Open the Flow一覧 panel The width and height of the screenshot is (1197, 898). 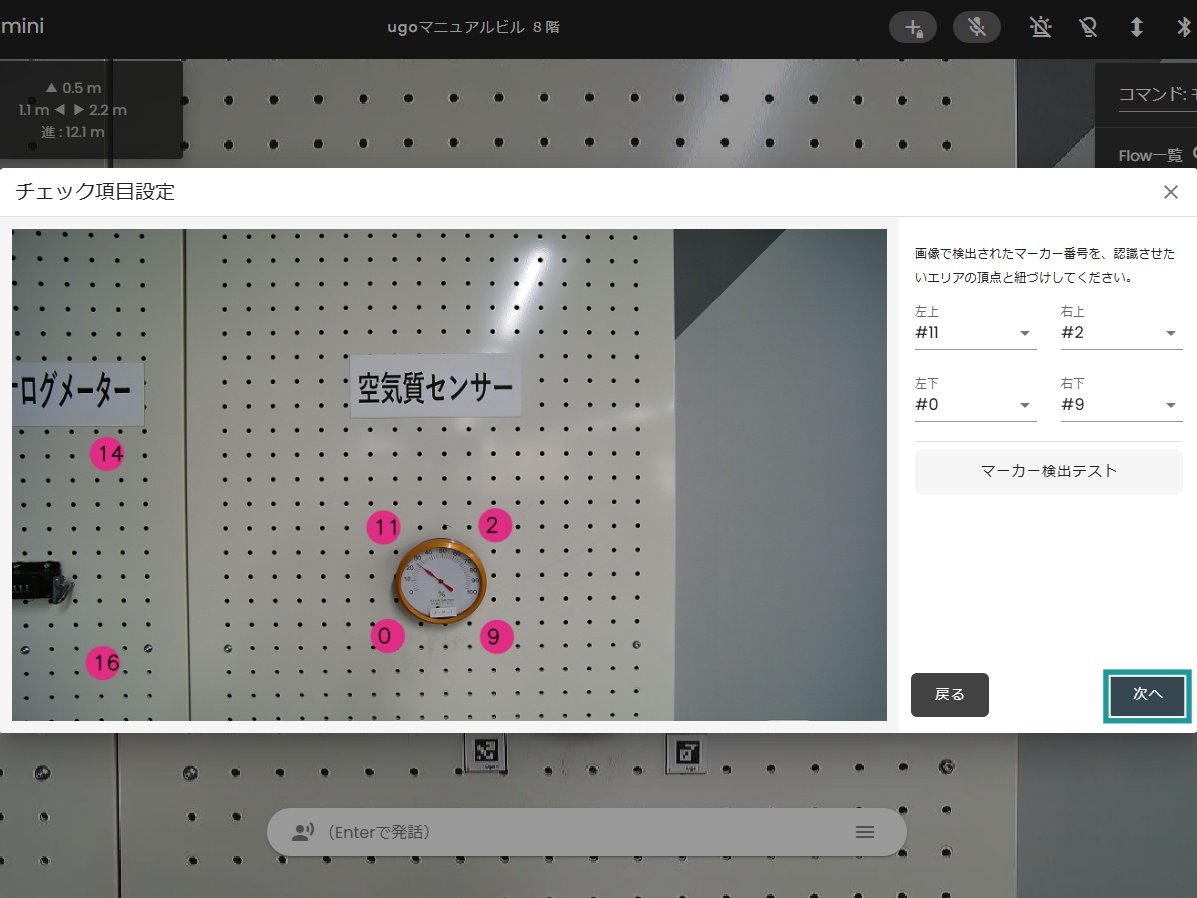(1152, 154)
